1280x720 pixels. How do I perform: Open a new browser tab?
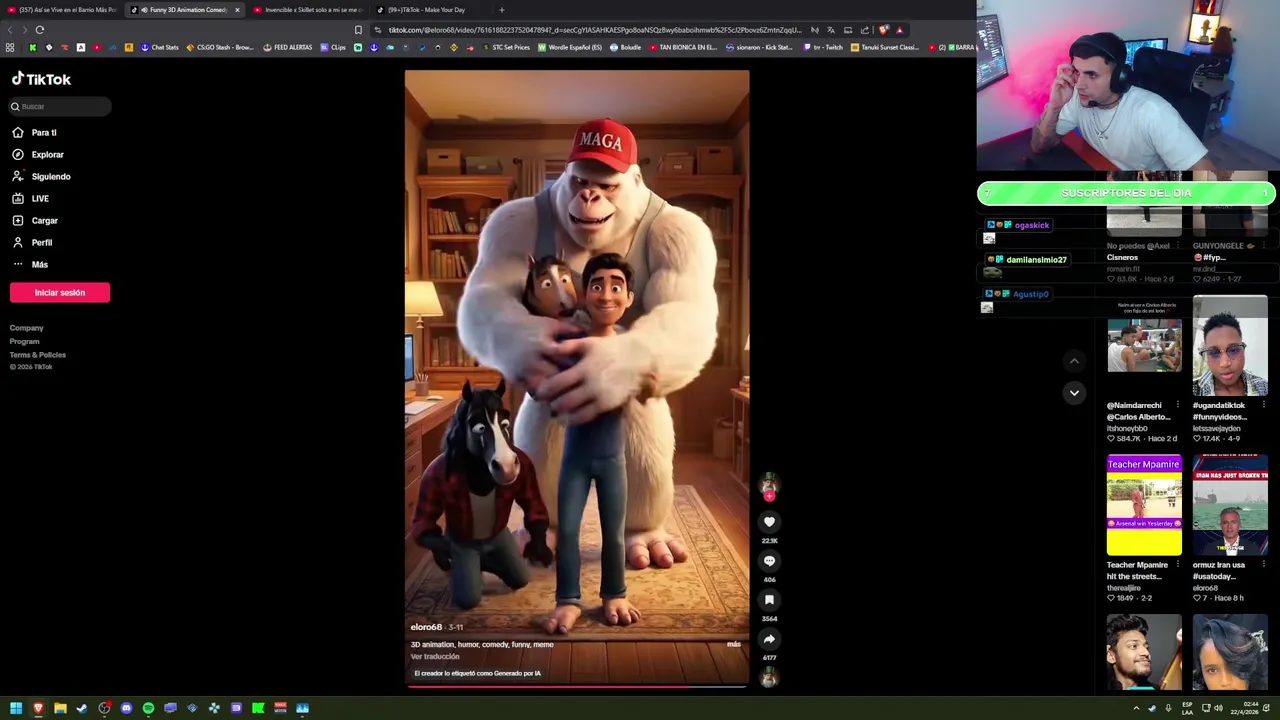[x=501, y=10]
